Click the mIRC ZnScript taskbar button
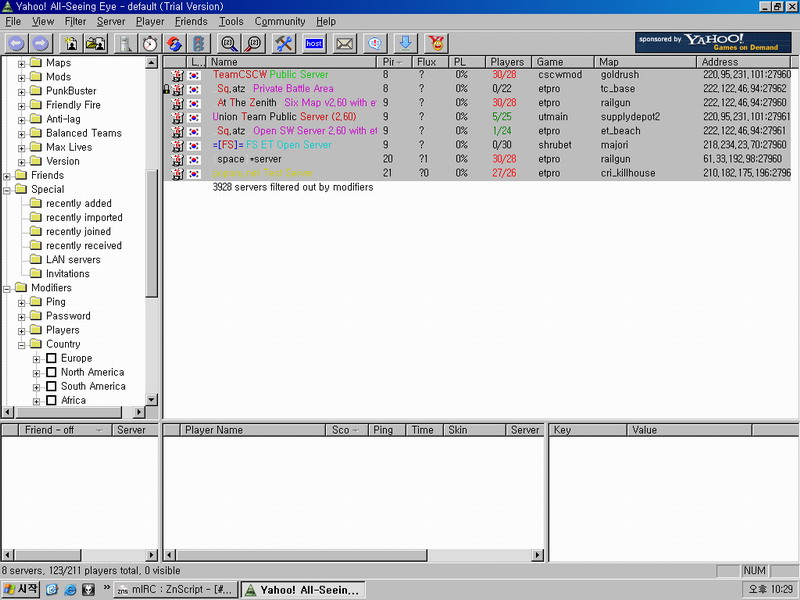Viewport: 800px width, 600px height. pos(176,590)
